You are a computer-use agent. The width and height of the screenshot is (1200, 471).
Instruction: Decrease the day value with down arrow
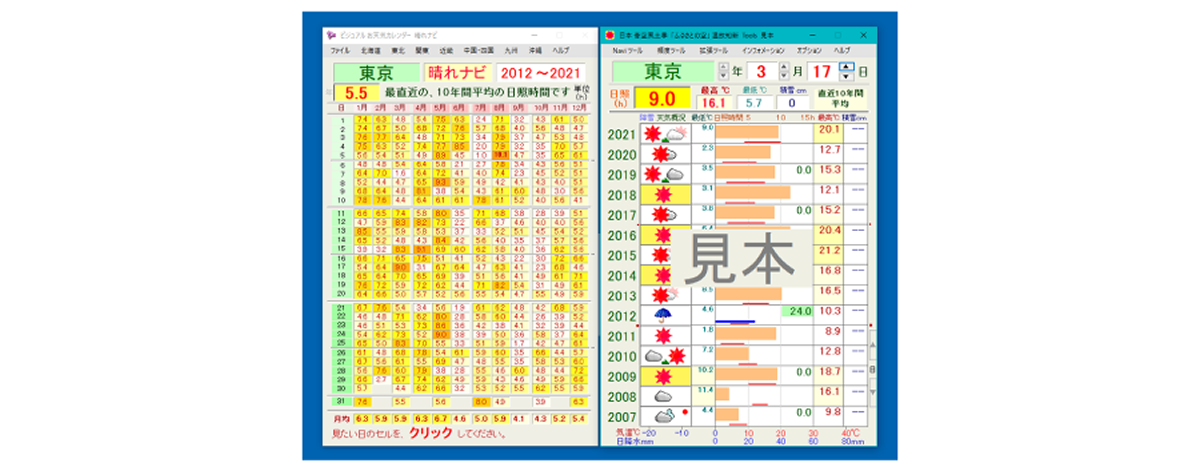(847, 77)
